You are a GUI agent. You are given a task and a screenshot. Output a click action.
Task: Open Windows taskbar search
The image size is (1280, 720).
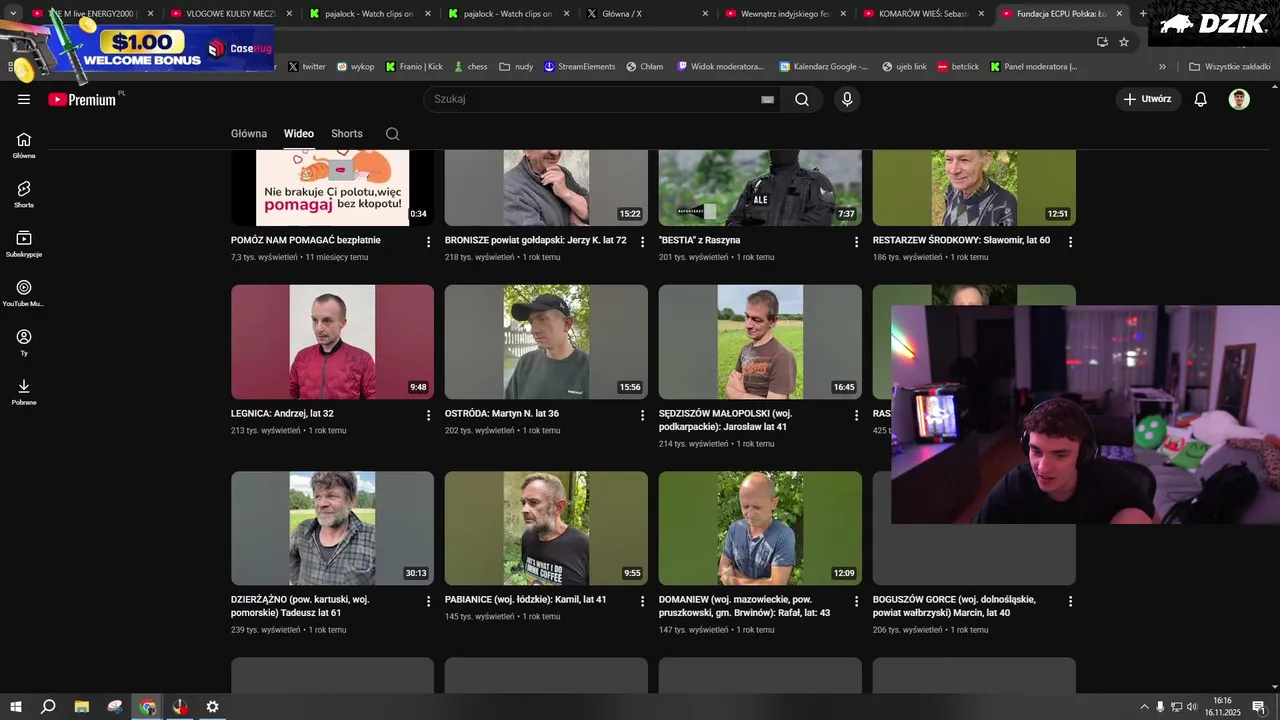tap(48, 707)
